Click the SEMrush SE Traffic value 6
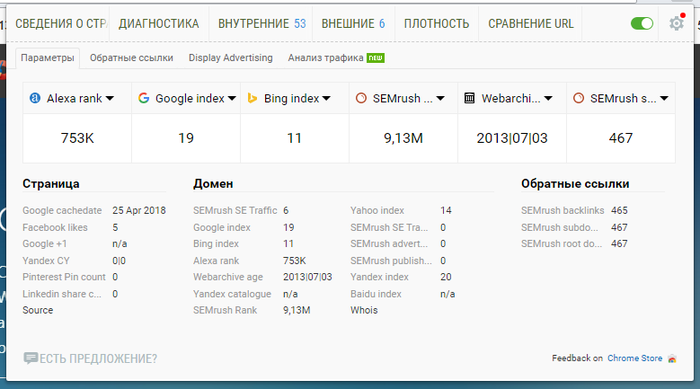 (x=286, y=210)
